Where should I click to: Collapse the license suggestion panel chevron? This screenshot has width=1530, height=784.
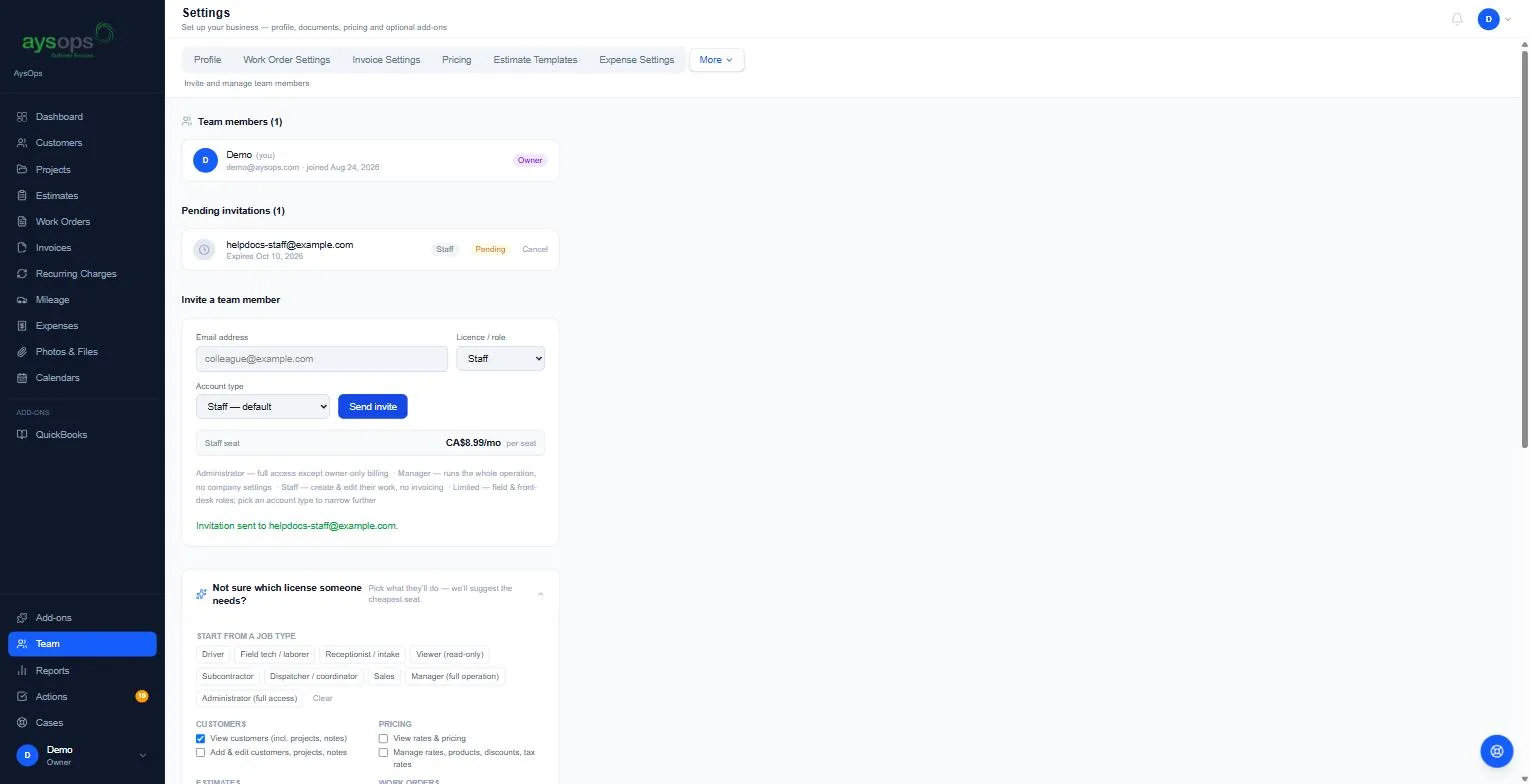click(541, 595)
